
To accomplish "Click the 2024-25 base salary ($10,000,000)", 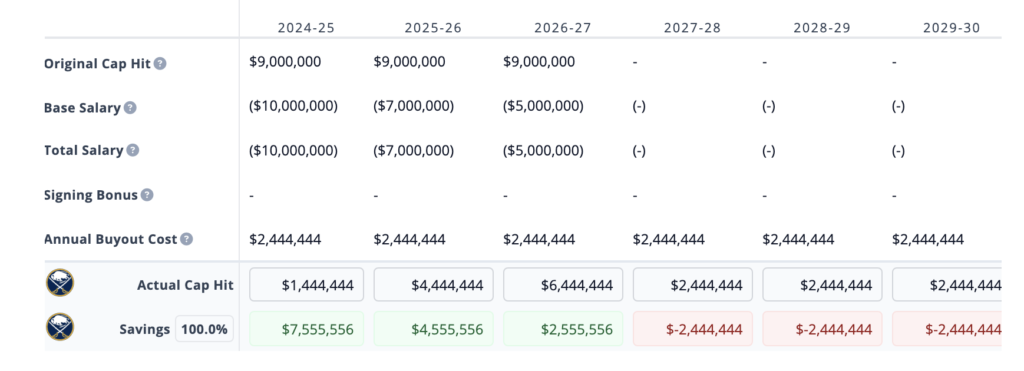I will pos(294,106).
